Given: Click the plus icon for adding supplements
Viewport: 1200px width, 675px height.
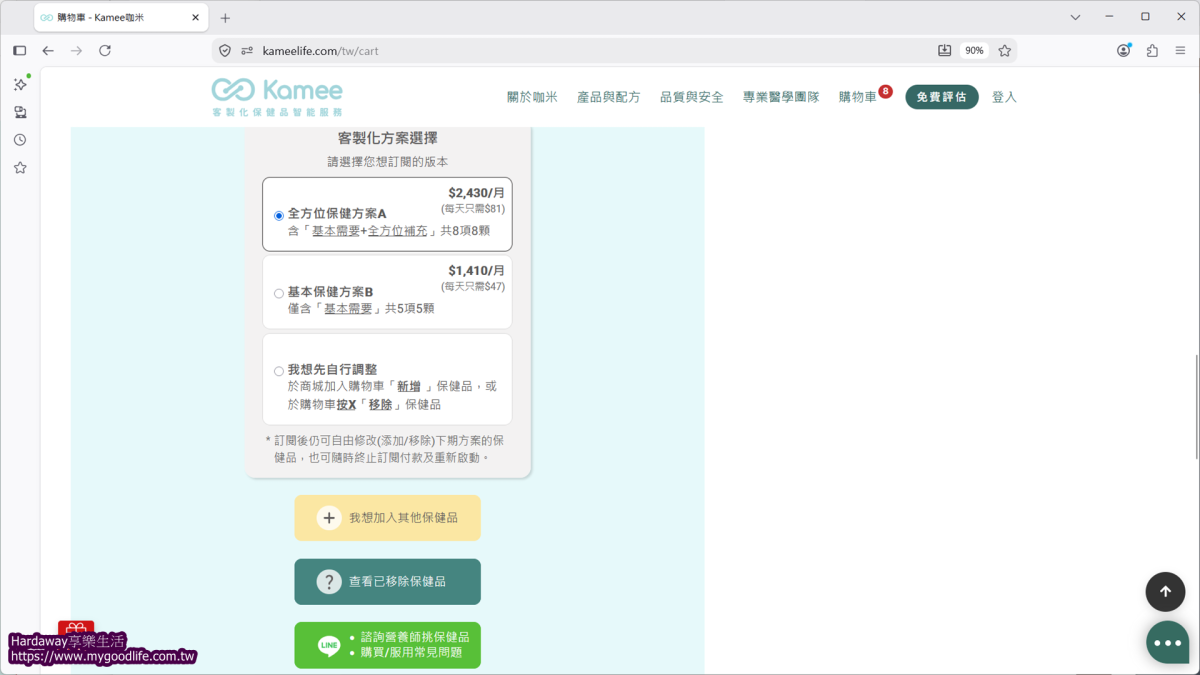Looking at the screenshot, I should tap(329, 518).
